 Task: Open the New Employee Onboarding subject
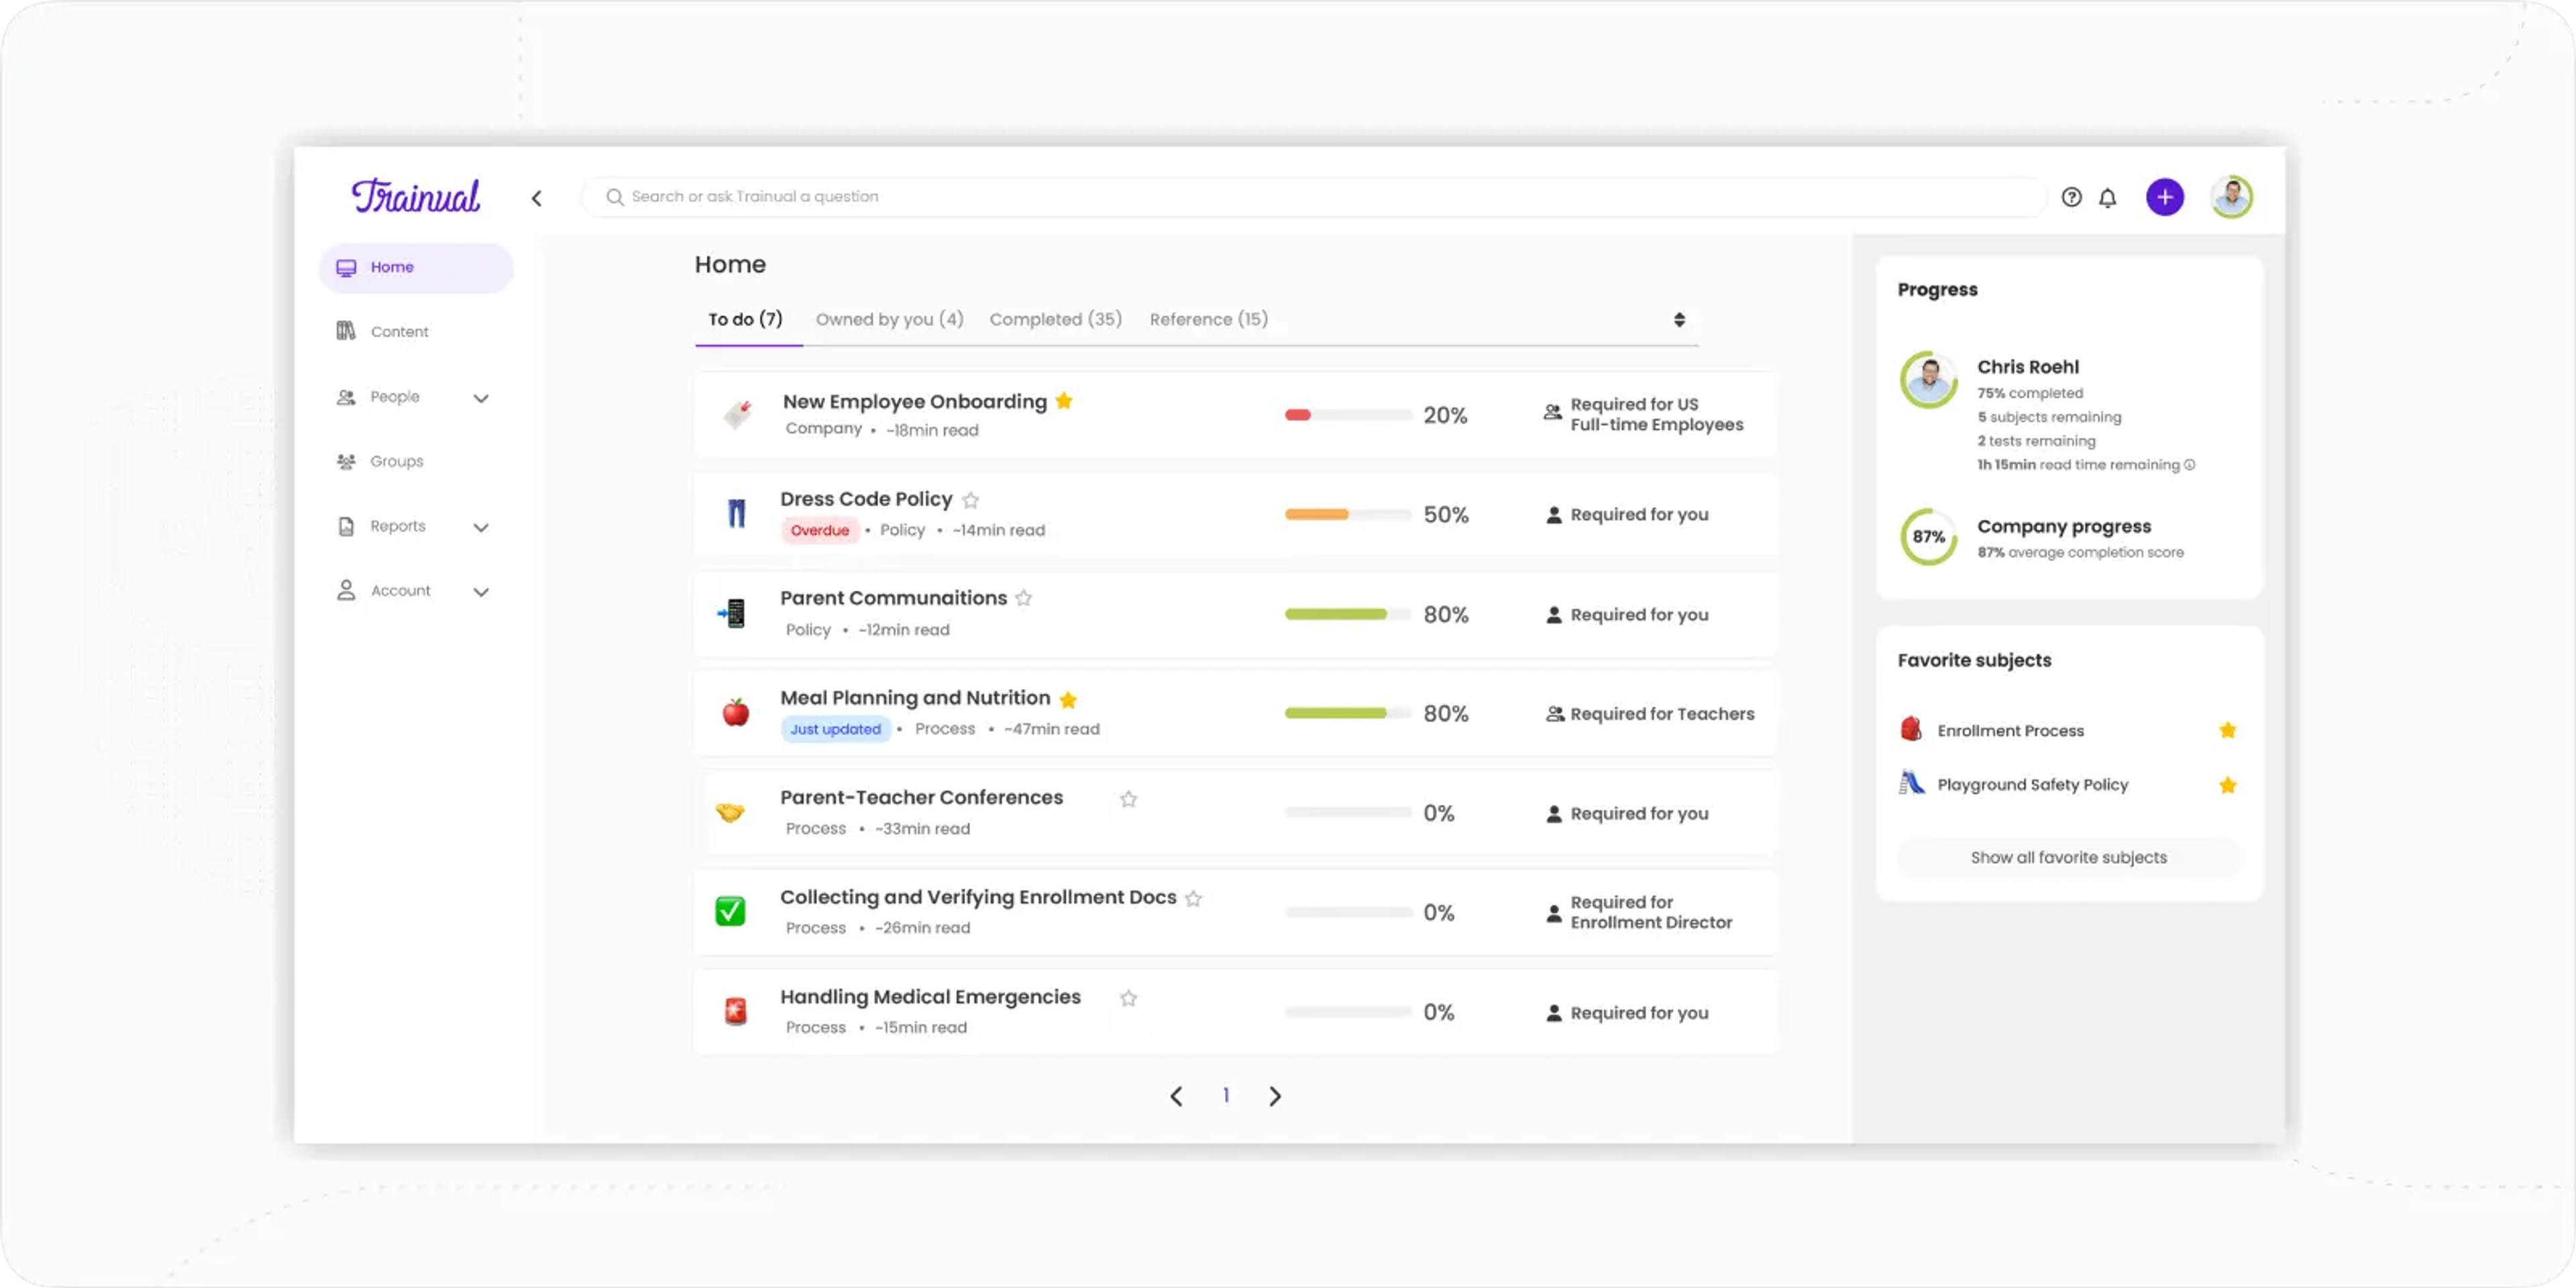tap(914, 401)
